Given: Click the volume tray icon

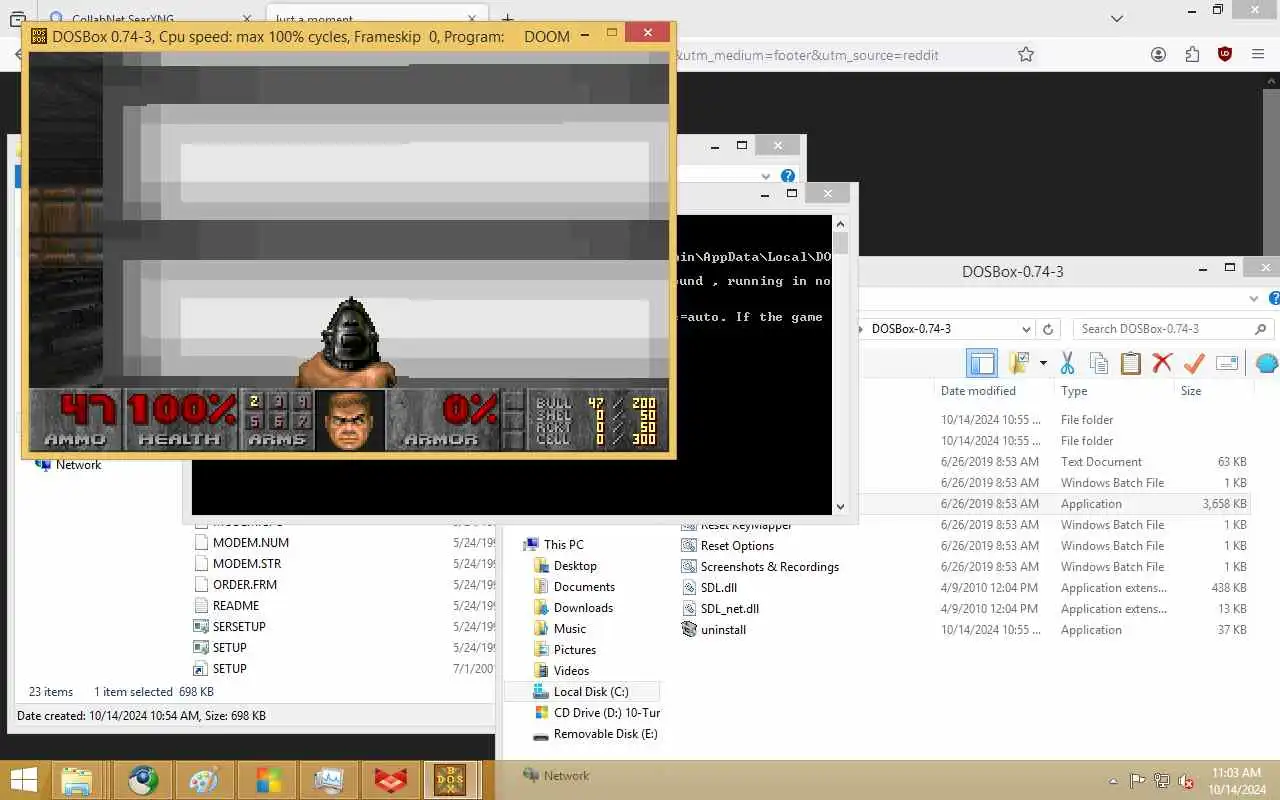Looking at the screenshot, I should pos(1186,781).
